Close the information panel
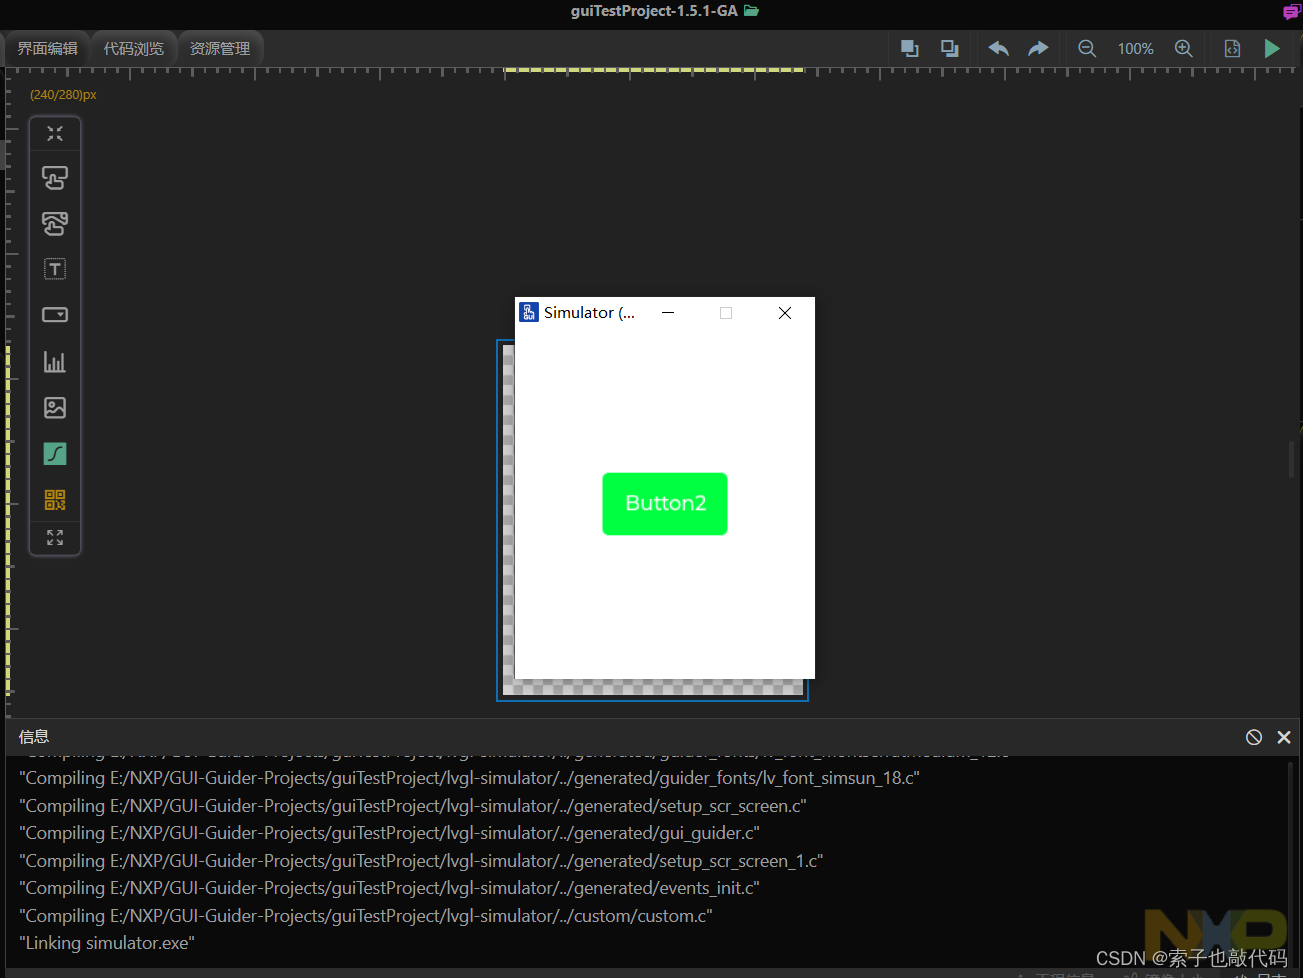The height and width of the screenshot is (978, 1303). [1284, 737]
